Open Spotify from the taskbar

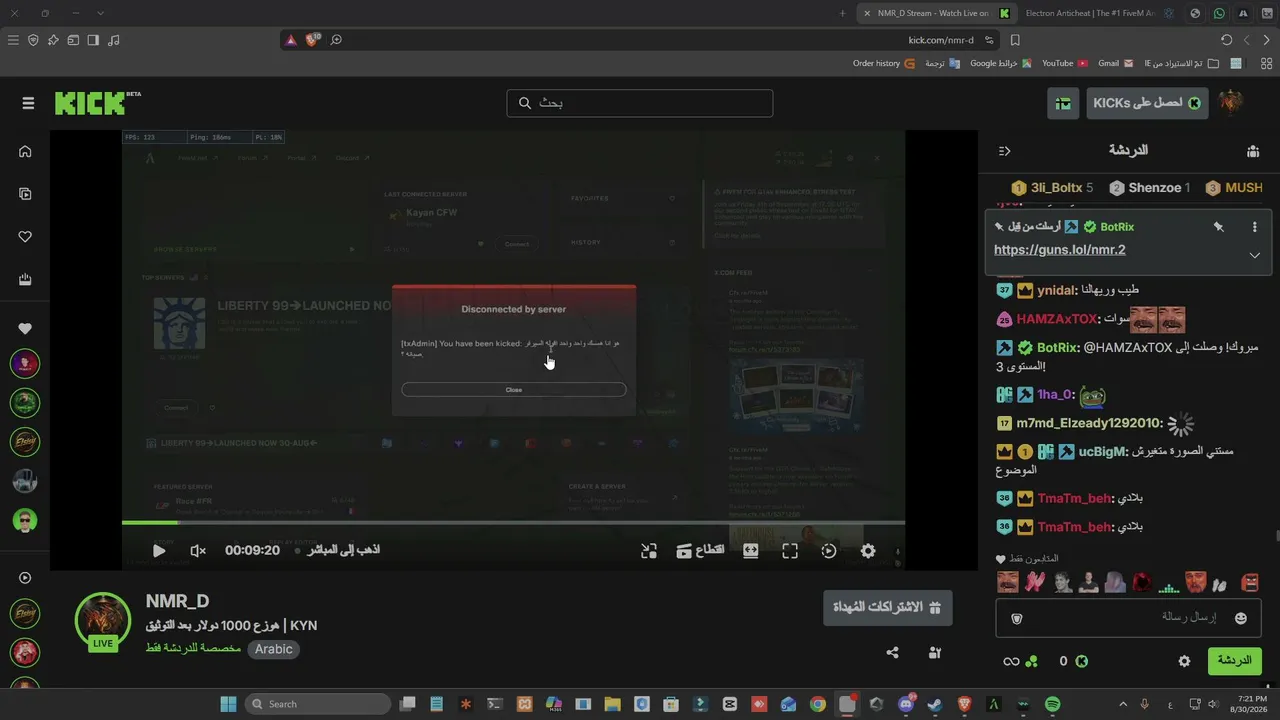pyautogui.click(x=1052, y=704)
